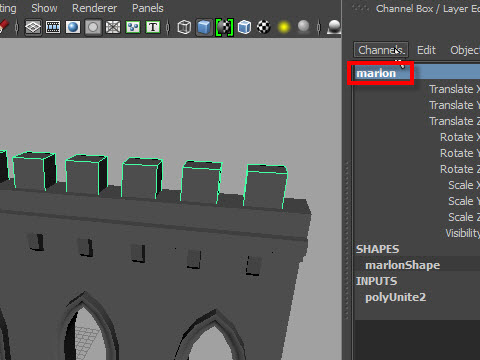This screenshot has width=480, height=360.
Task: Open the Channels menu in Channel Box
Action: tap(381, 50)
